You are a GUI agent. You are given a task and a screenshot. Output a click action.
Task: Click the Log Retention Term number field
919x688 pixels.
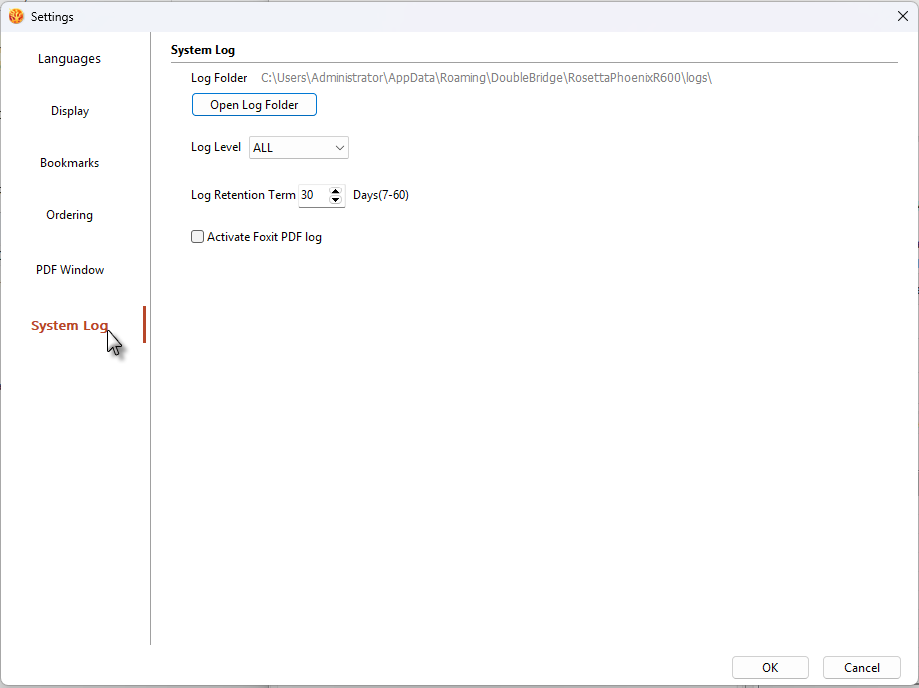click(x=314, y=195)
